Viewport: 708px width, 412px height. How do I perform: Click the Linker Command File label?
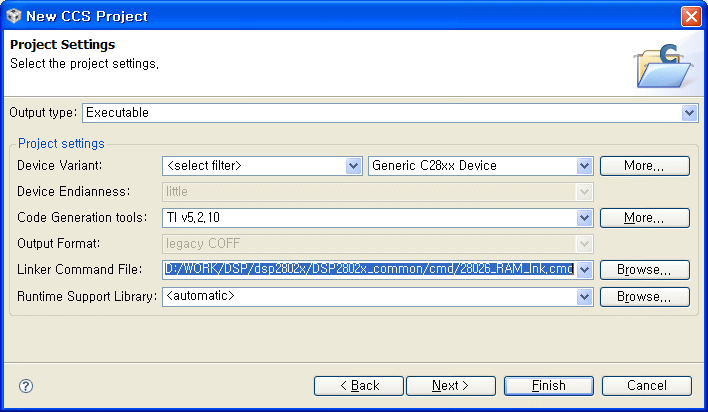79,270
